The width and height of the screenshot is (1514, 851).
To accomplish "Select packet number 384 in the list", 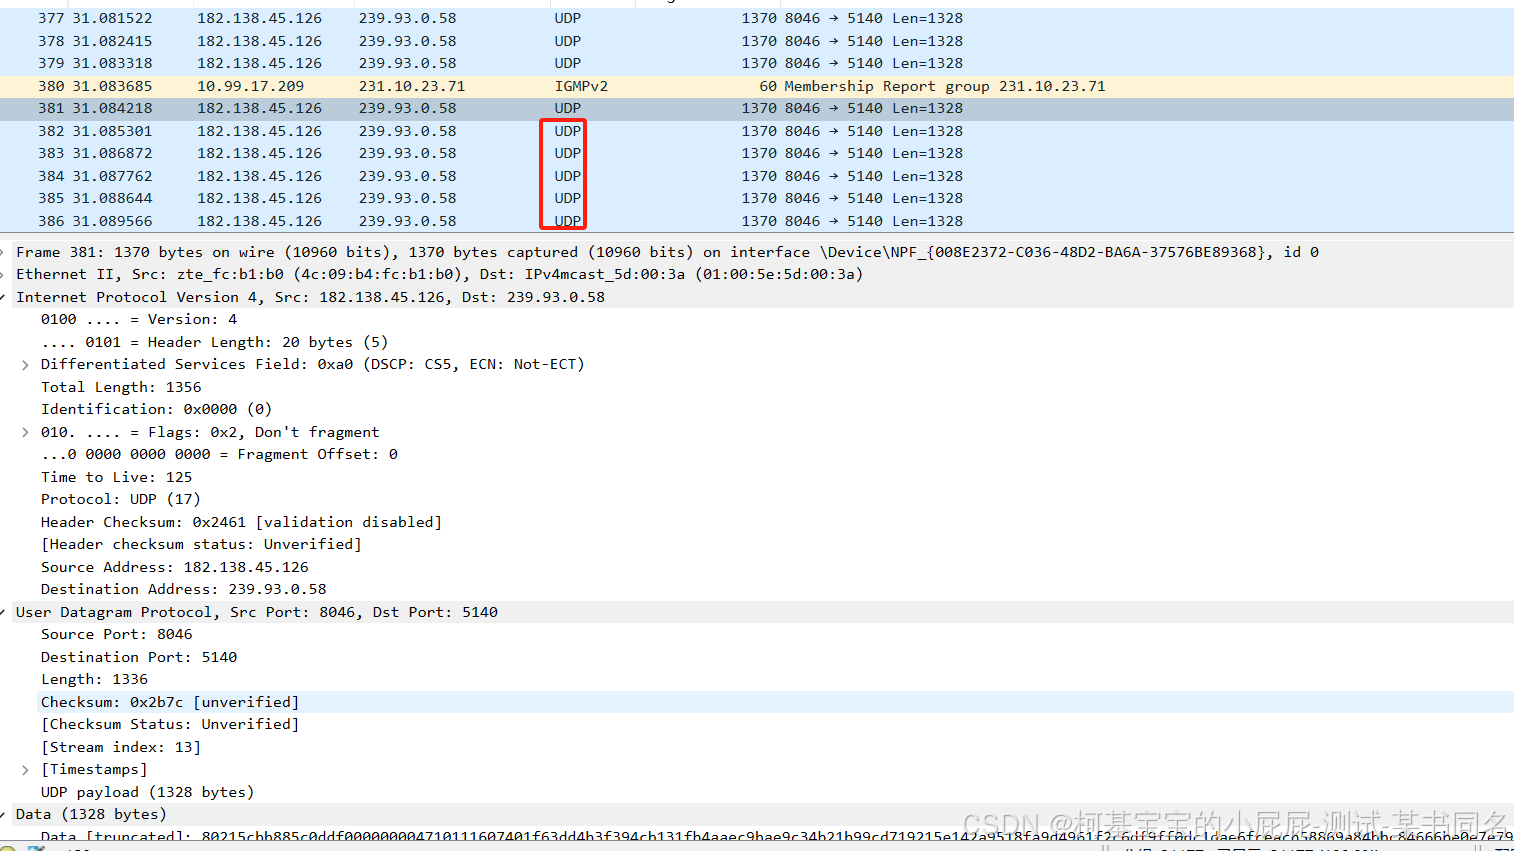I will pos(757,176).
